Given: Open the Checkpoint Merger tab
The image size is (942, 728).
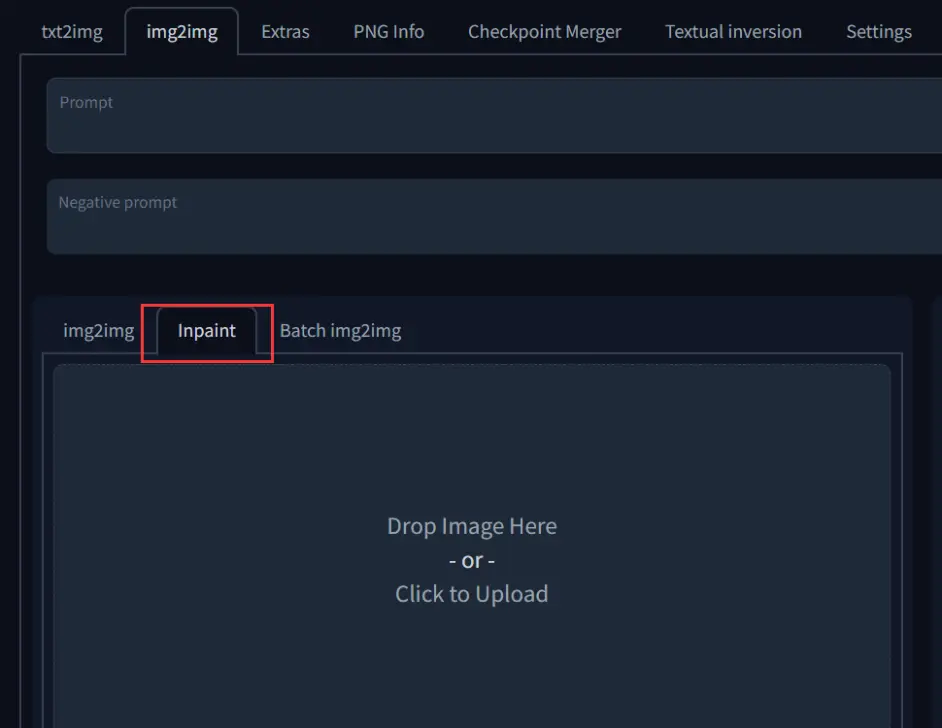Looking at the screenshot, I should [544, 32].
